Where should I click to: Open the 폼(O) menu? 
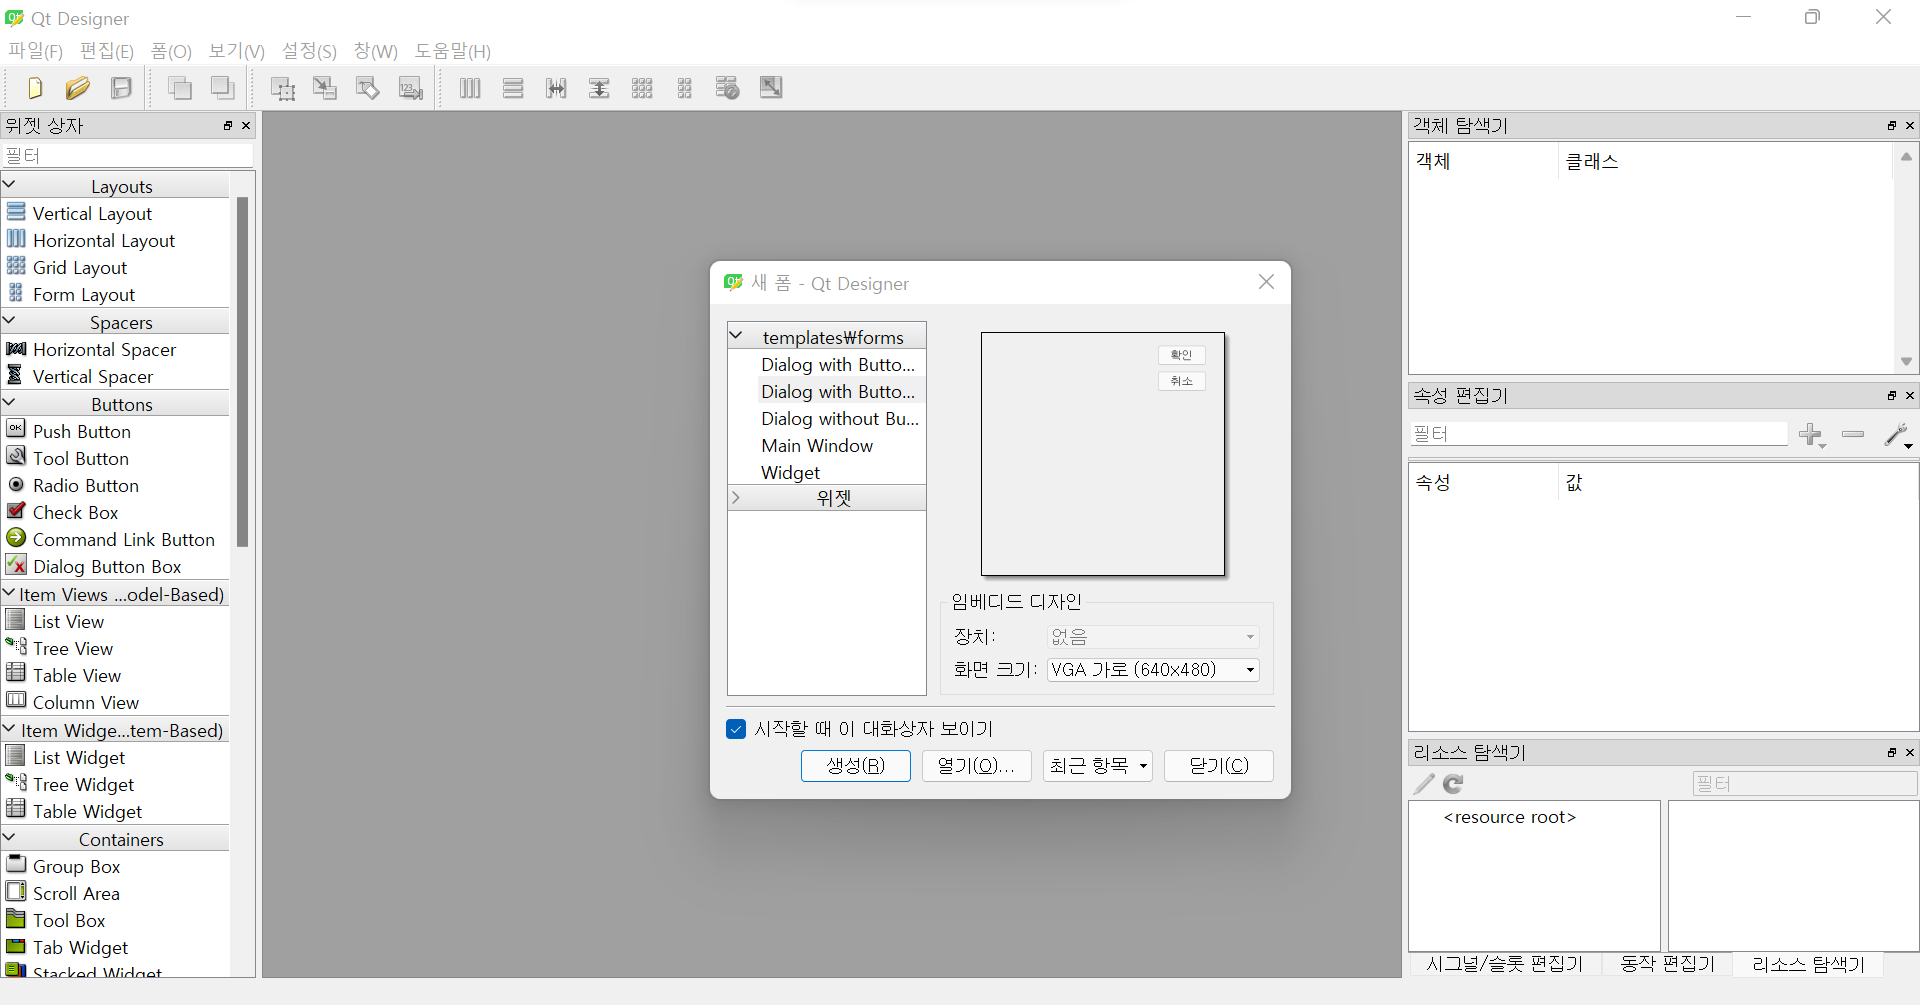(171, 51)
